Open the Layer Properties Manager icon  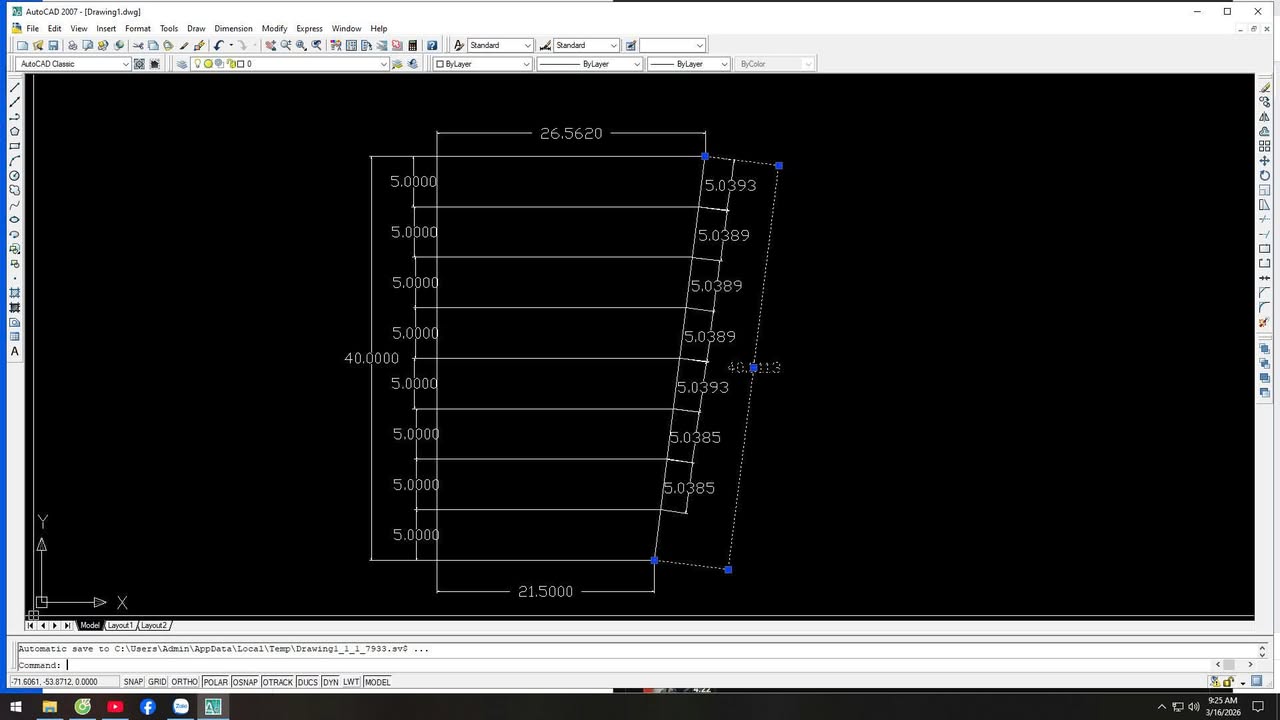[181, 64]
